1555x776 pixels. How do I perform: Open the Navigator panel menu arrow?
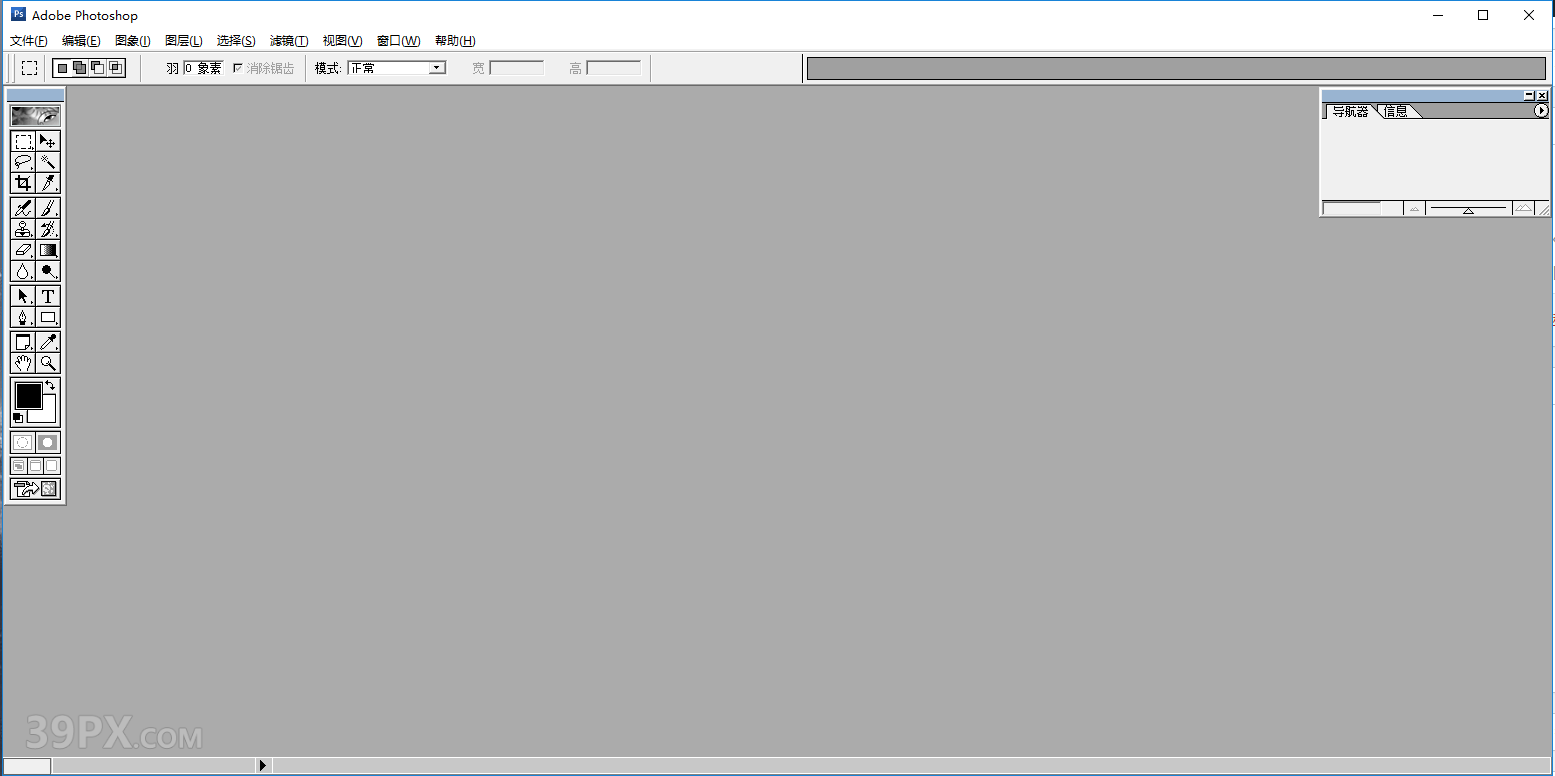click(1540, 111)
